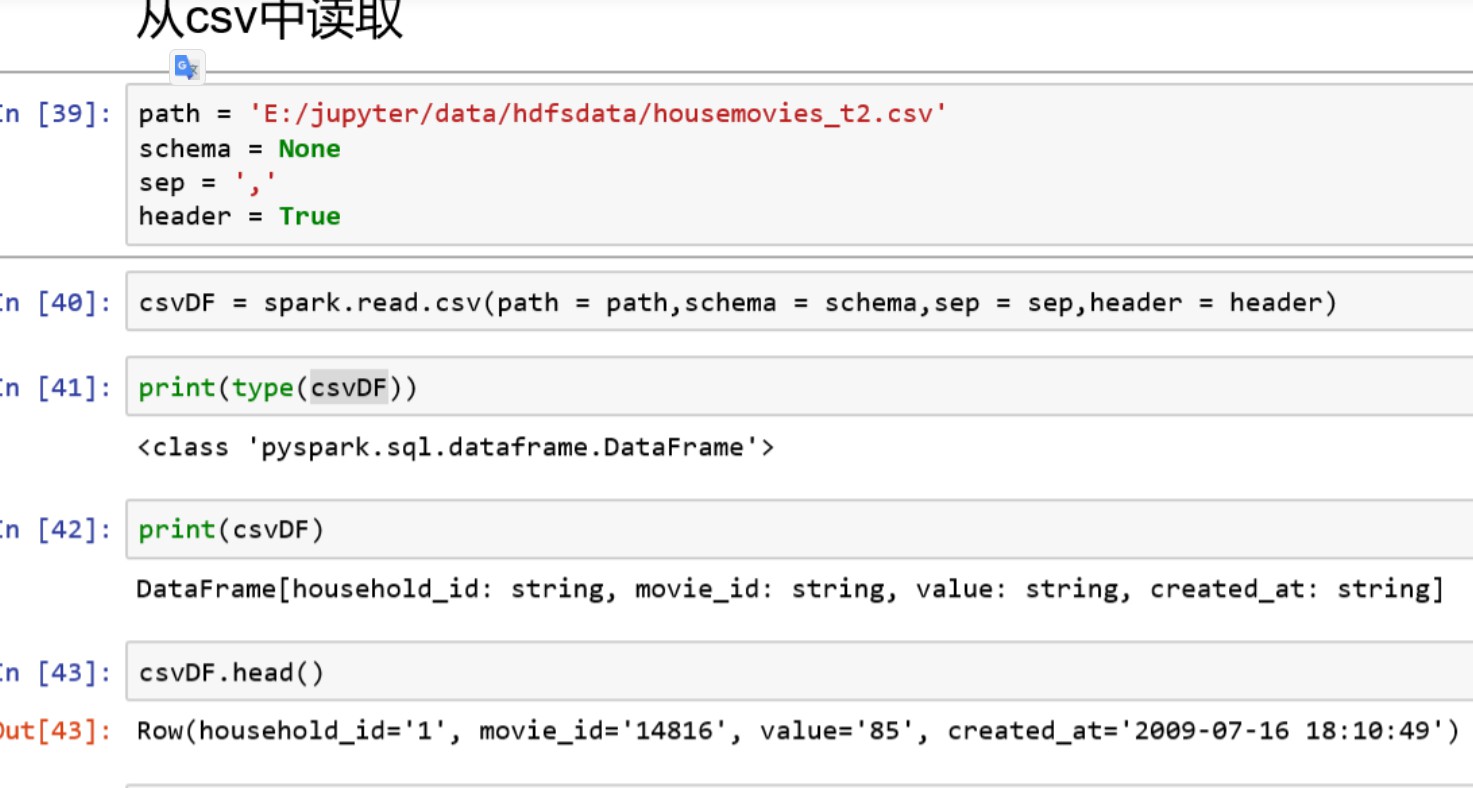Click the DataFrame schema output text

tap(790, 590)
